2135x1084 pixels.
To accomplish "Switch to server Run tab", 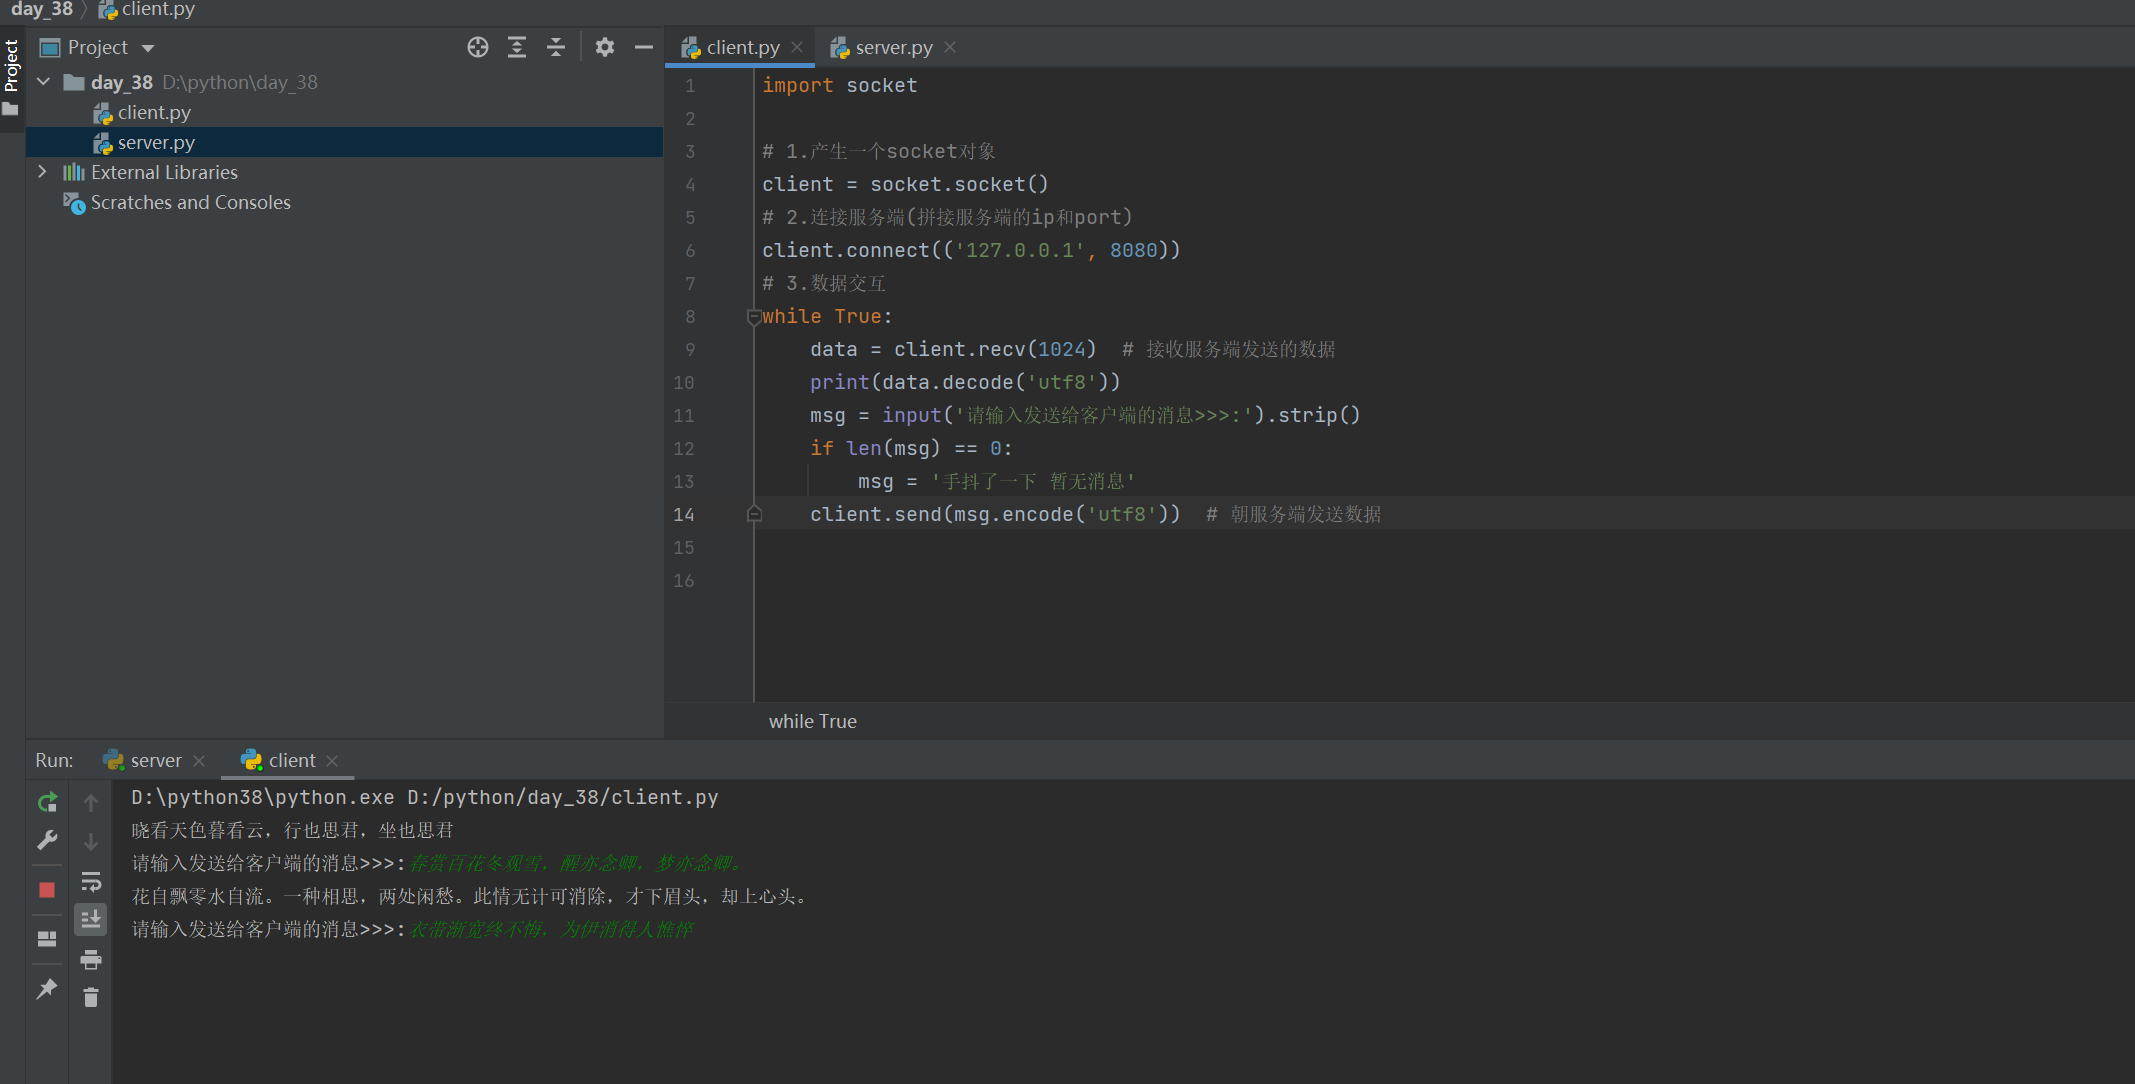I will 155,760.
